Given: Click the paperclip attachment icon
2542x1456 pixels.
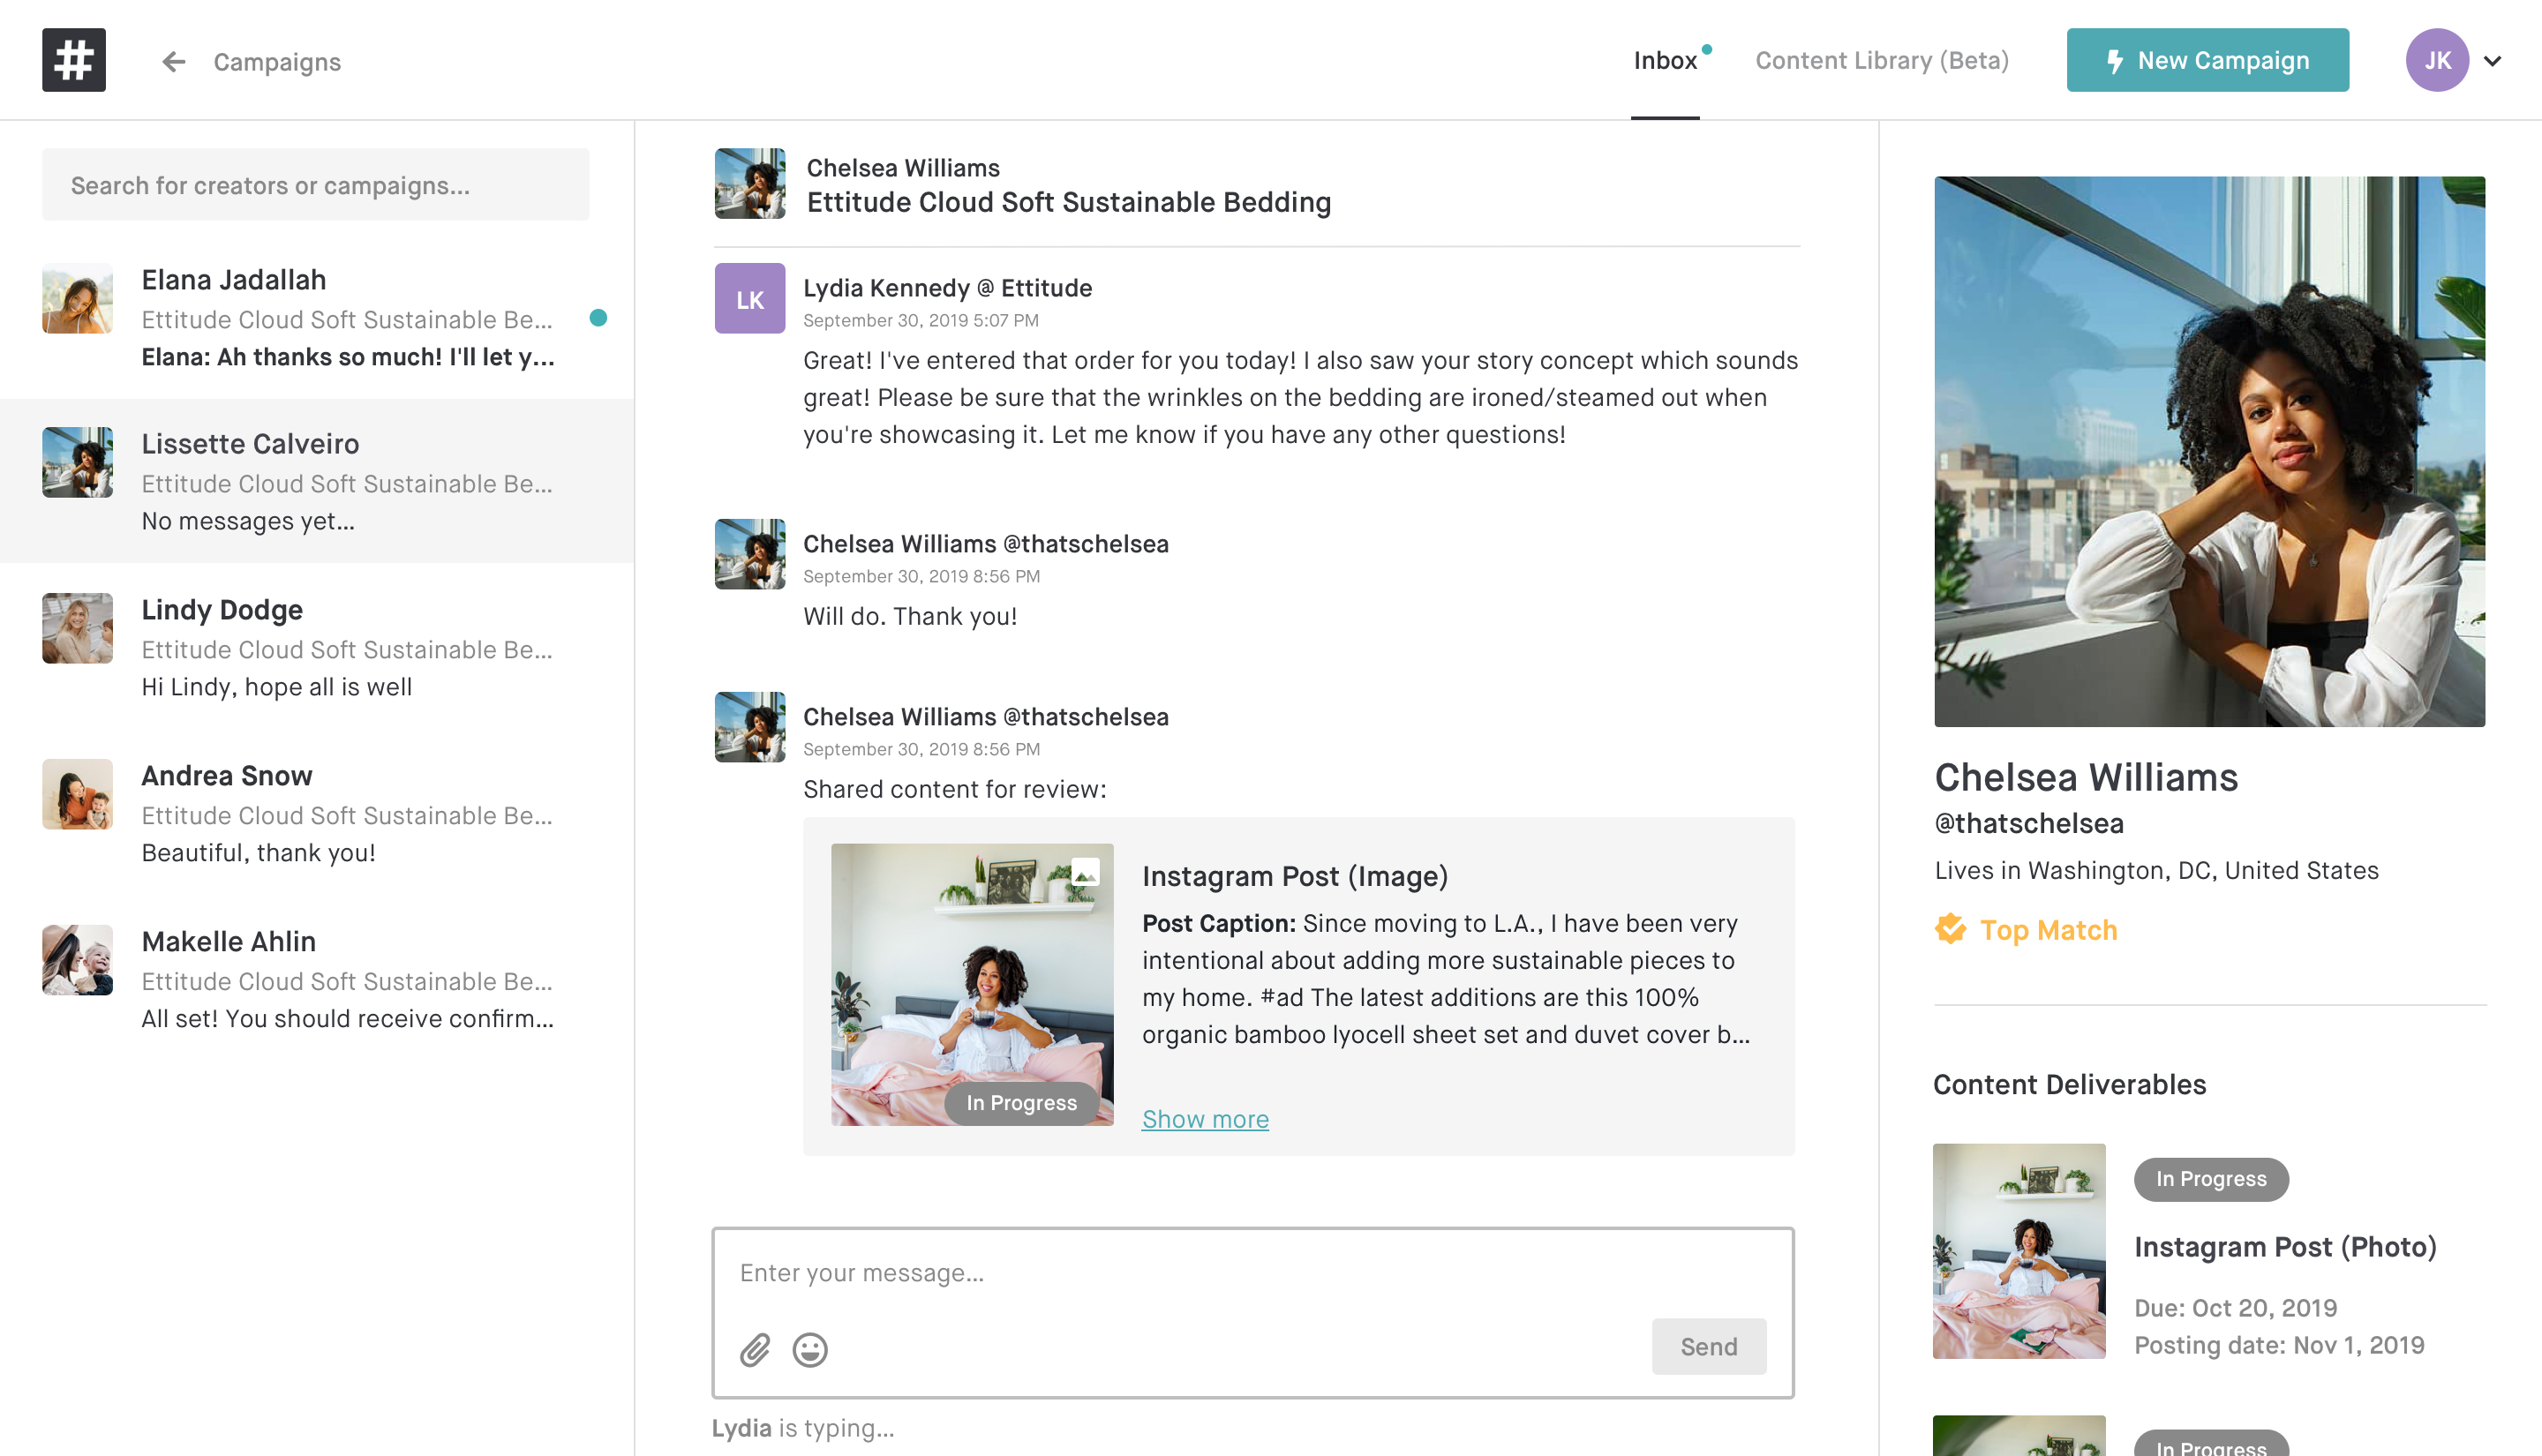Looking at the screenshot, I should tap(755, 1349).
